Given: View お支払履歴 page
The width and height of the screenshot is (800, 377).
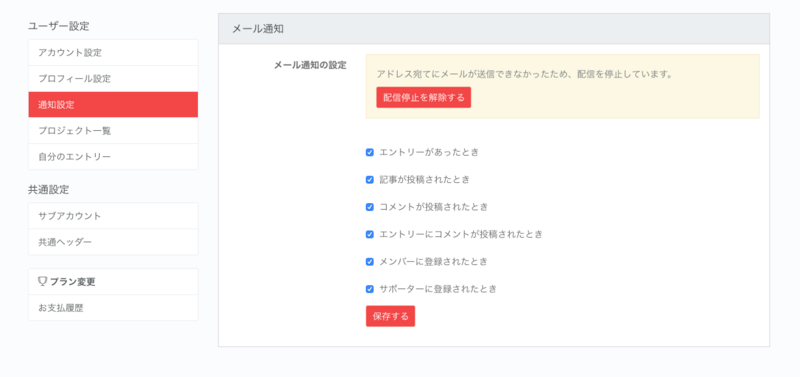Looking at the screenshot, I should [x=113, y=308].
